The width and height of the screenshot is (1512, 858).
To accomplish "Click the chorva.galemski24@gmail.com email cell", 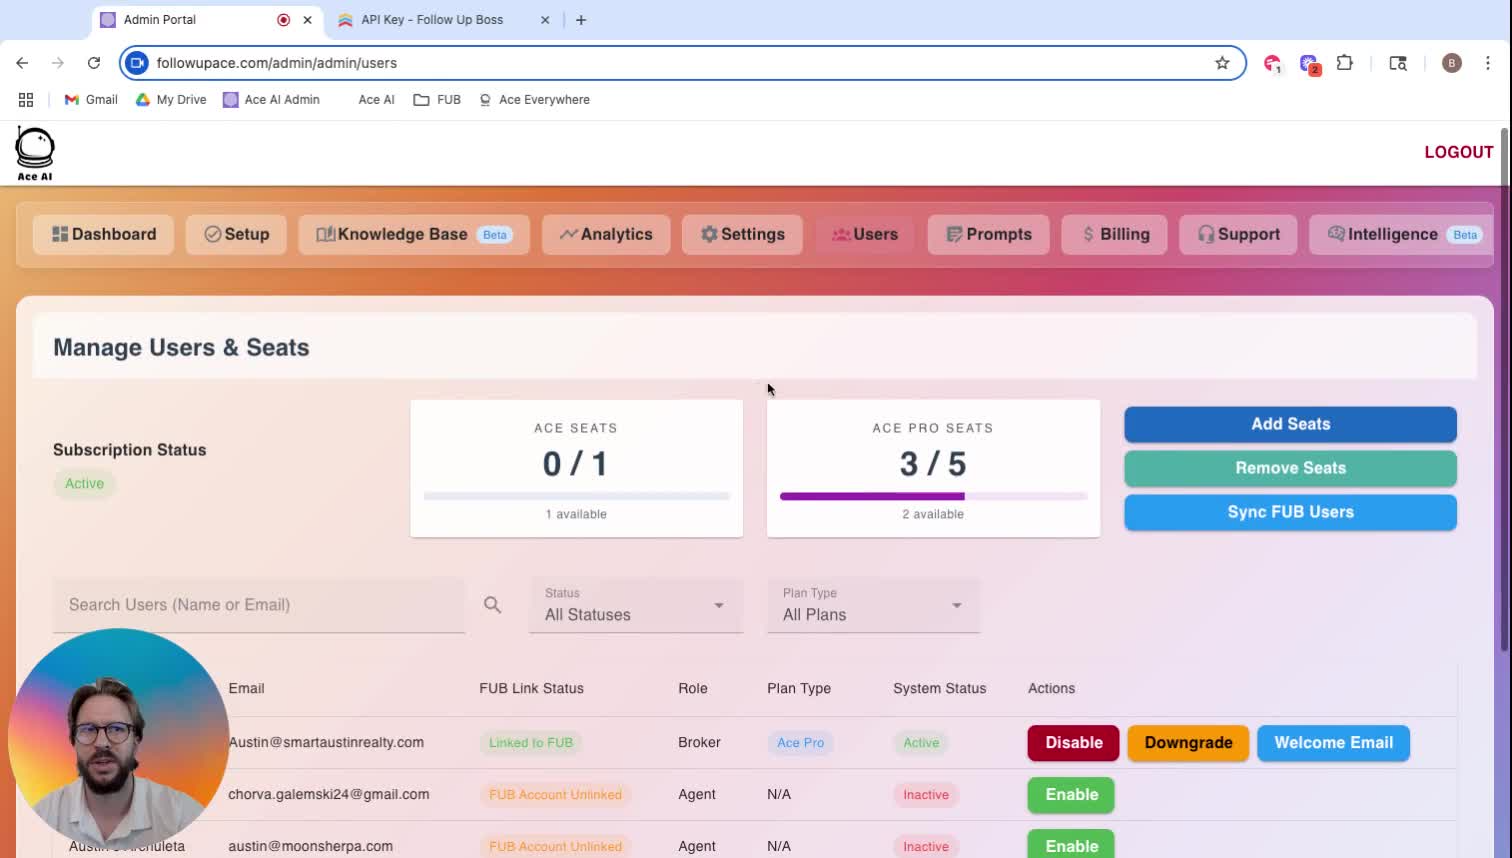I will pyautogui.click(x=329, y=794).
